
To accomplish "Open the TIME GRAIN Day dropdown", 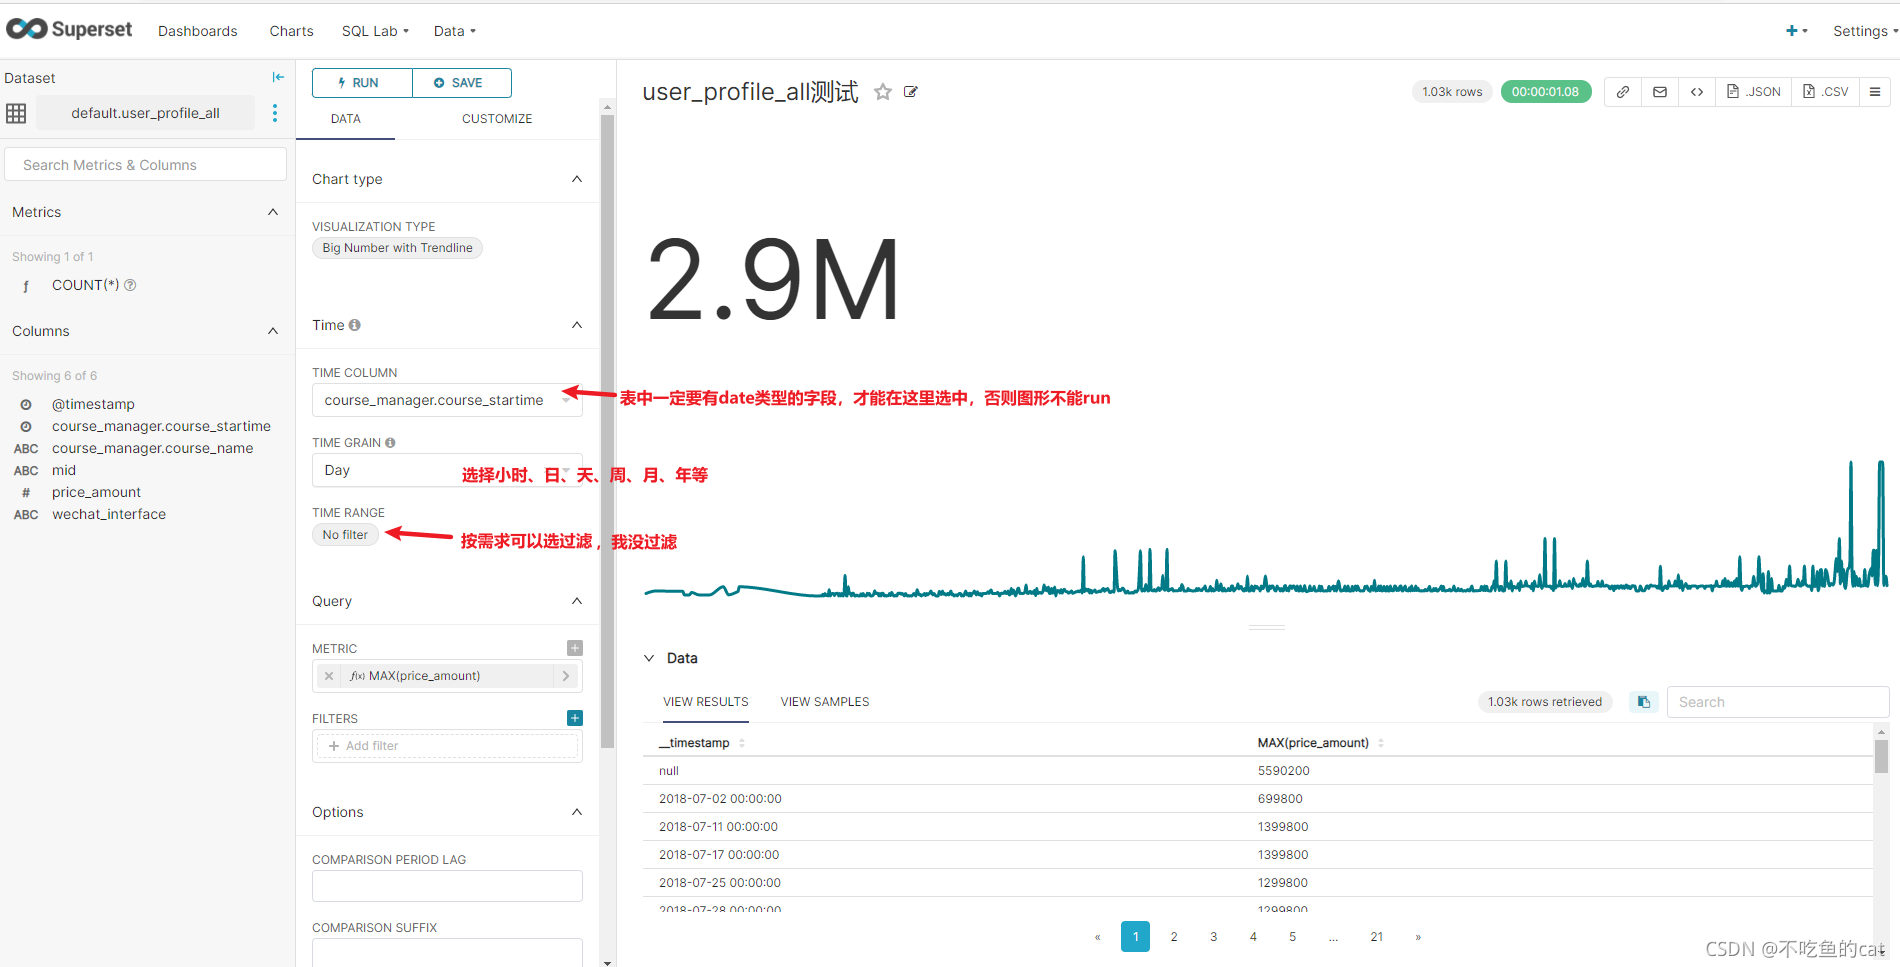I will 447,470.
